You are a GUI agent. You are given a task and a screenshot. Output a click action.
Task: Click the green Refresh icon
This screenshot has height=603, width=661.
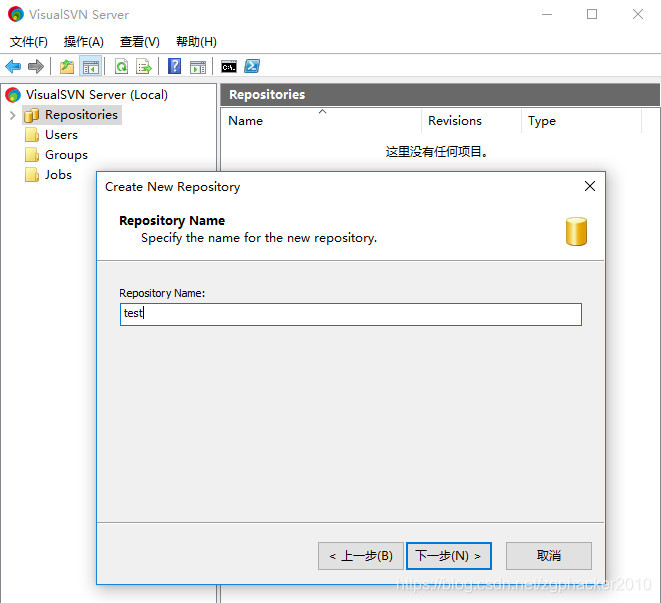122,67
